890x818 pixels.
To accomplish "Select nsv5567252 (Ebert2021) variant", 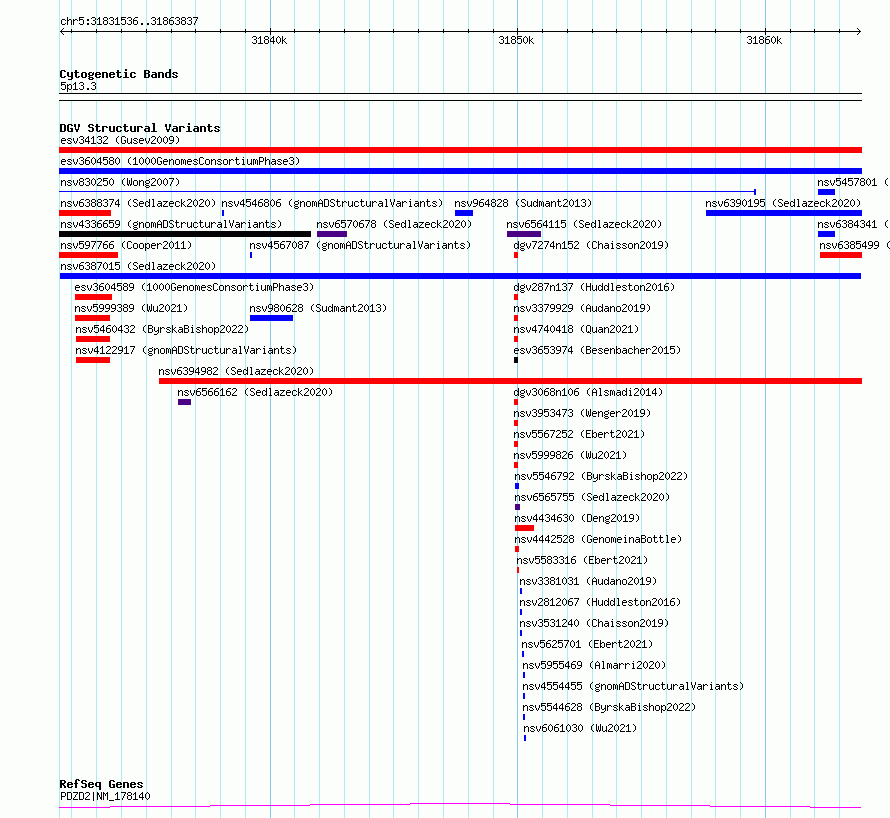I will [579, 434].
